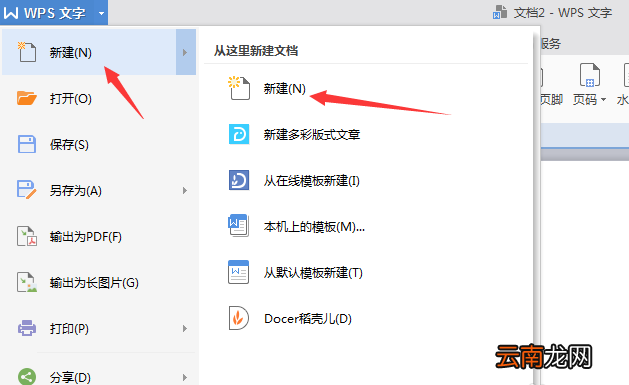629x385 pixels.
Task: Click the green 分享(D) share icon
Action: [27, 377]
